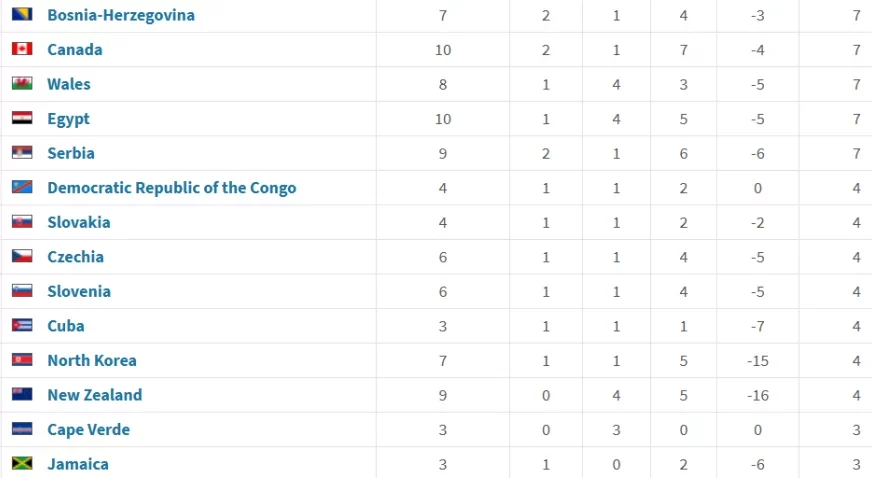Click the Bosnia-Herzegovina flag icon

[x=22, y=14]
